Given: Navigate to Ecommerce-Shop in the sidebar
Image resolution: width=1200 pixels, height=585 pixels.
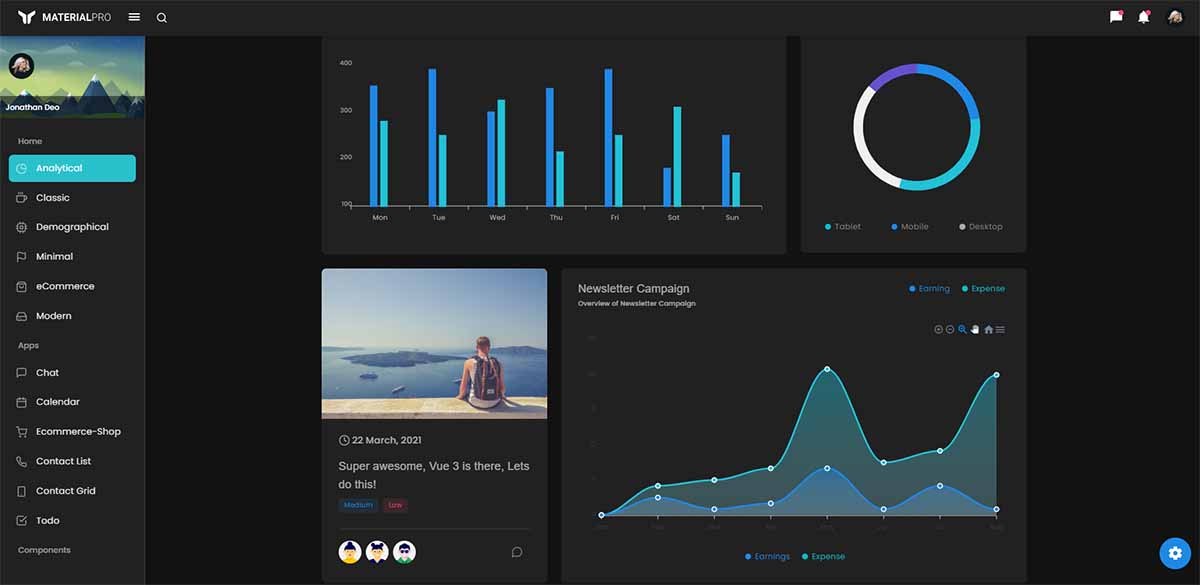Looking at the screenshot, I should pos(78,431).
